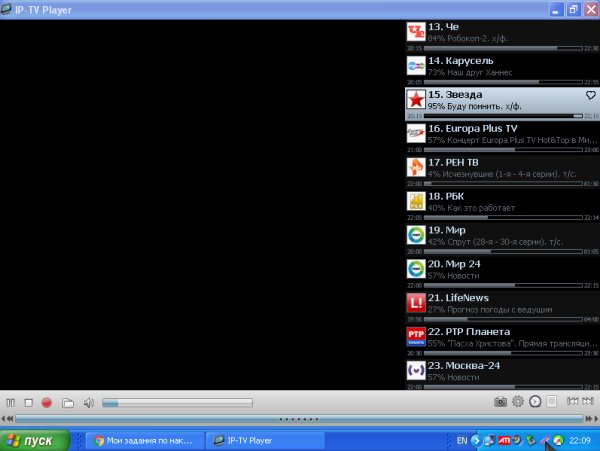Switch to the next channel button
This screenshot has width=600, height=451.
[588, 401]
